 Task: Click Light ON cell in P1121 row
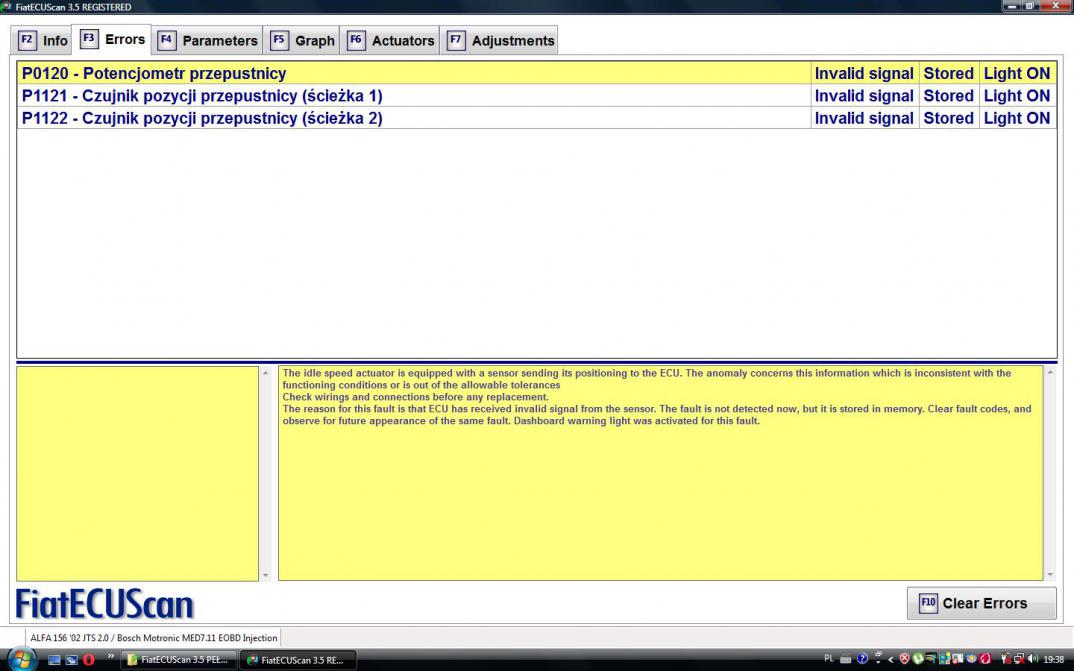[x=1017, y=96]
